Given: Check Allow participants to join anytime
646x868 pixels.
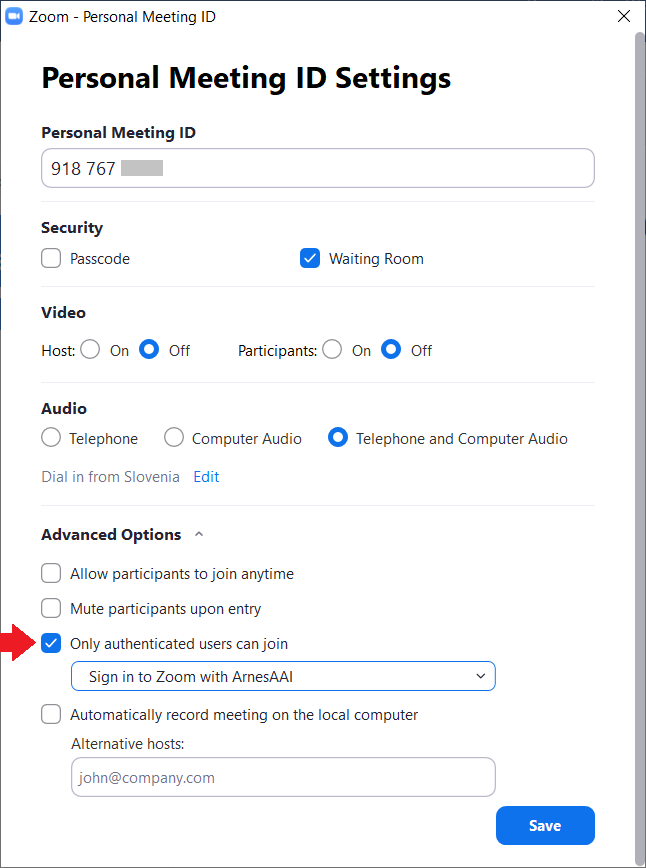Looking at the screenshot, I should click(51, 574).
